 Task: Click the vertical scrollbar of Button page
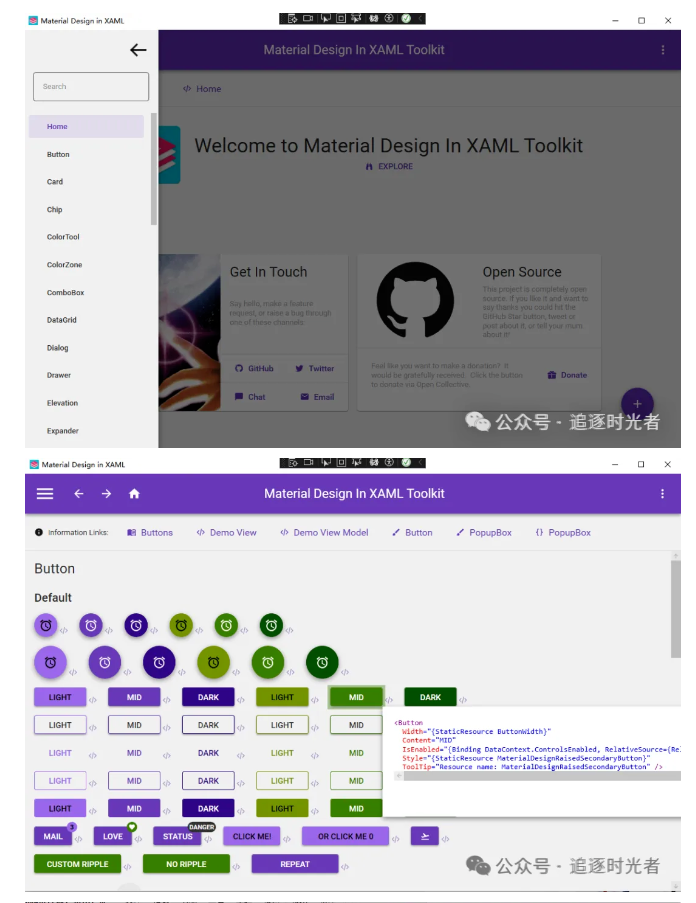(676, 609)
